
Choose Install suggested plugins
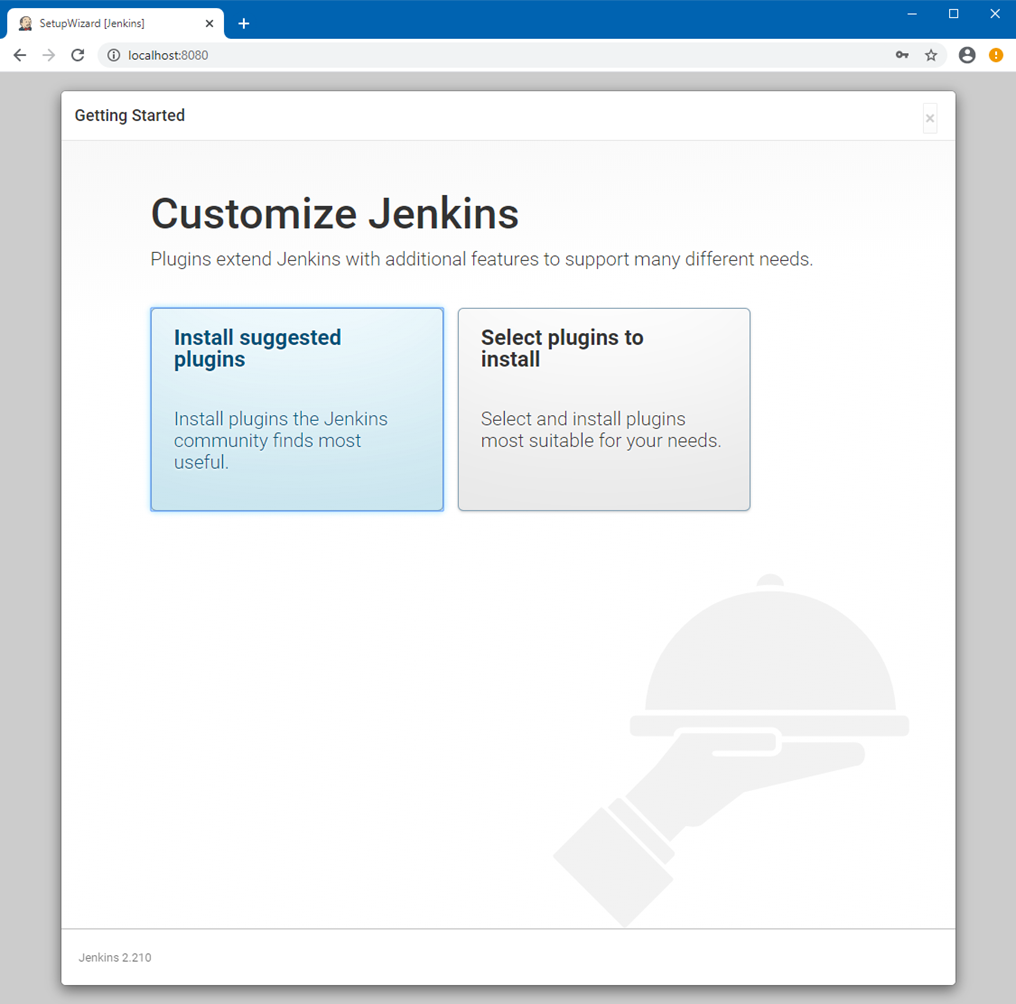[x=297, y=409]
